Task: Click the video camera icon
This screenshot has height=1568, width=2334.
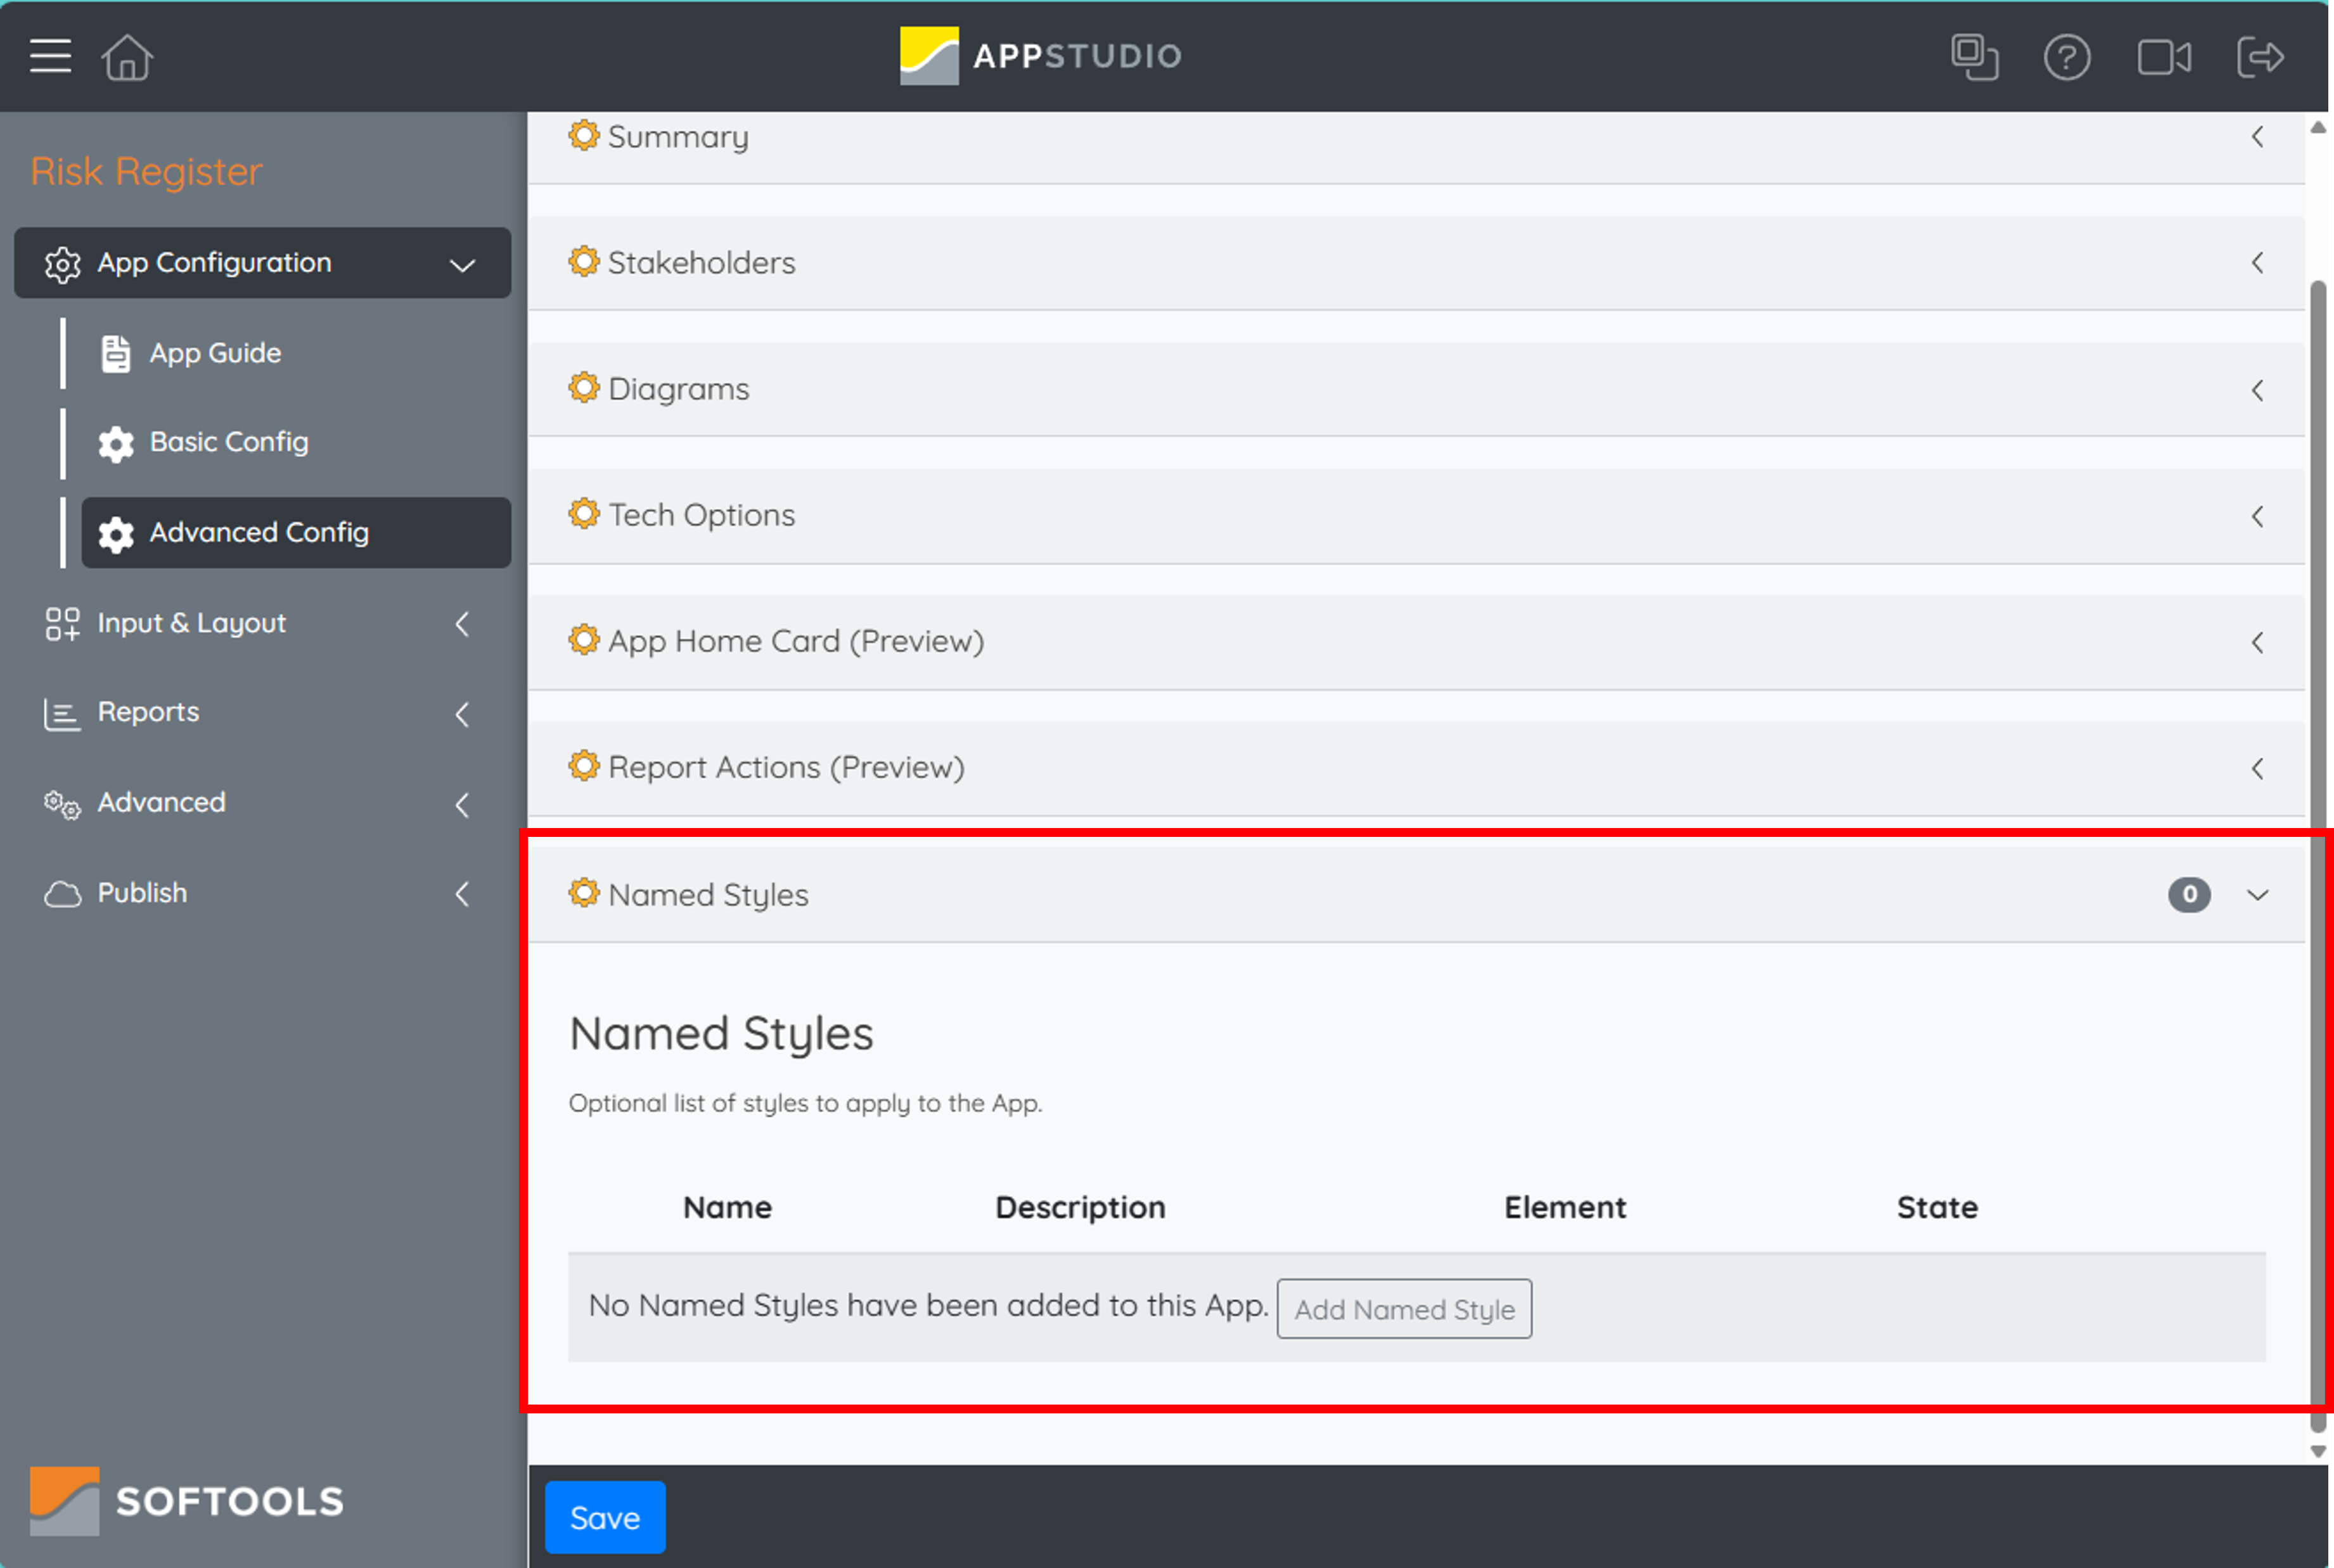Action: click(2163, 57)
